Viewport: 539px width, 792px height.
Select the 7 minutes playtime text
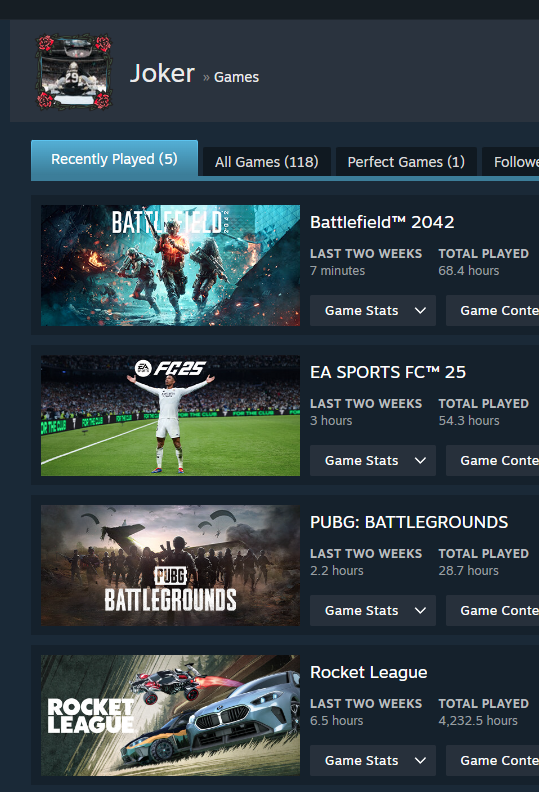337,271
